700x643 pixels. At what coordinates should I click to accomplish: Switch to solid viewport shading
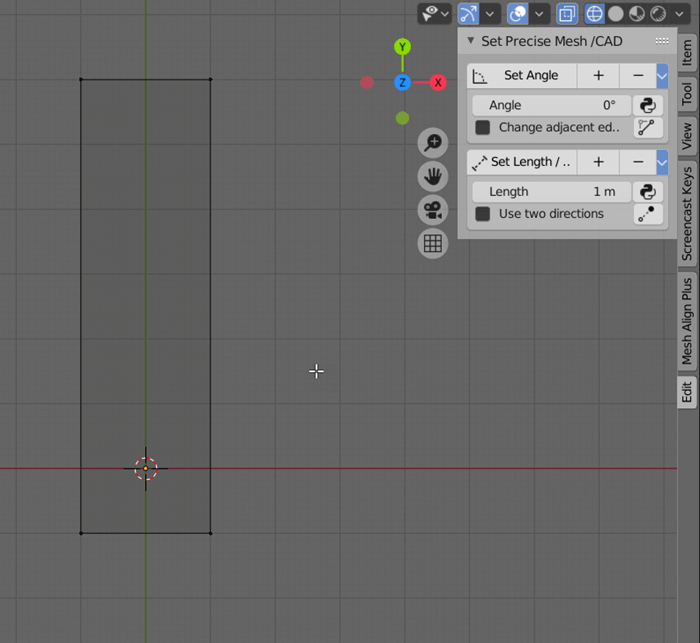[x=616, y=14]
